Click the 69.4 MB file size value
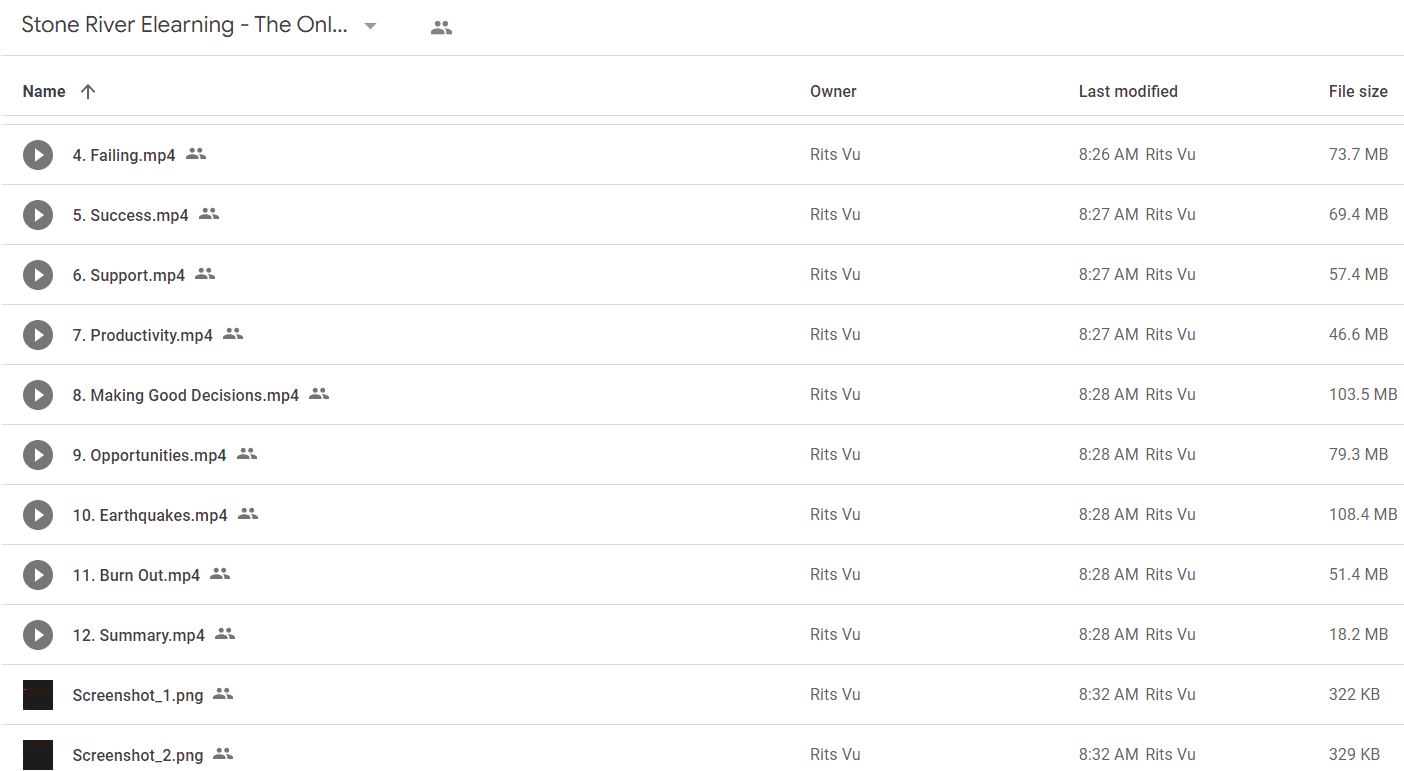The width and height of the screenshot is (1404, 771). 1358,215
